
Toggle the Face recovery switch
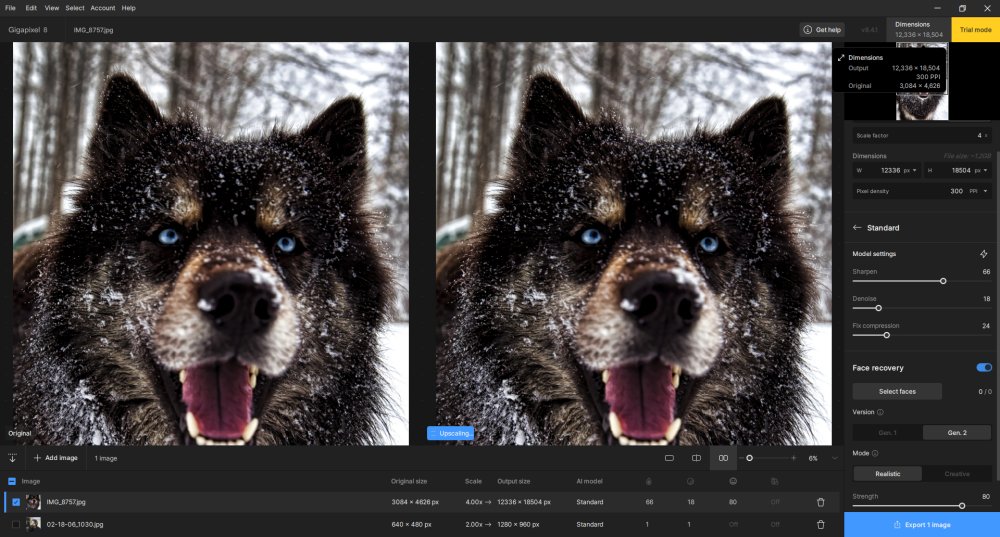click(983, 368)
